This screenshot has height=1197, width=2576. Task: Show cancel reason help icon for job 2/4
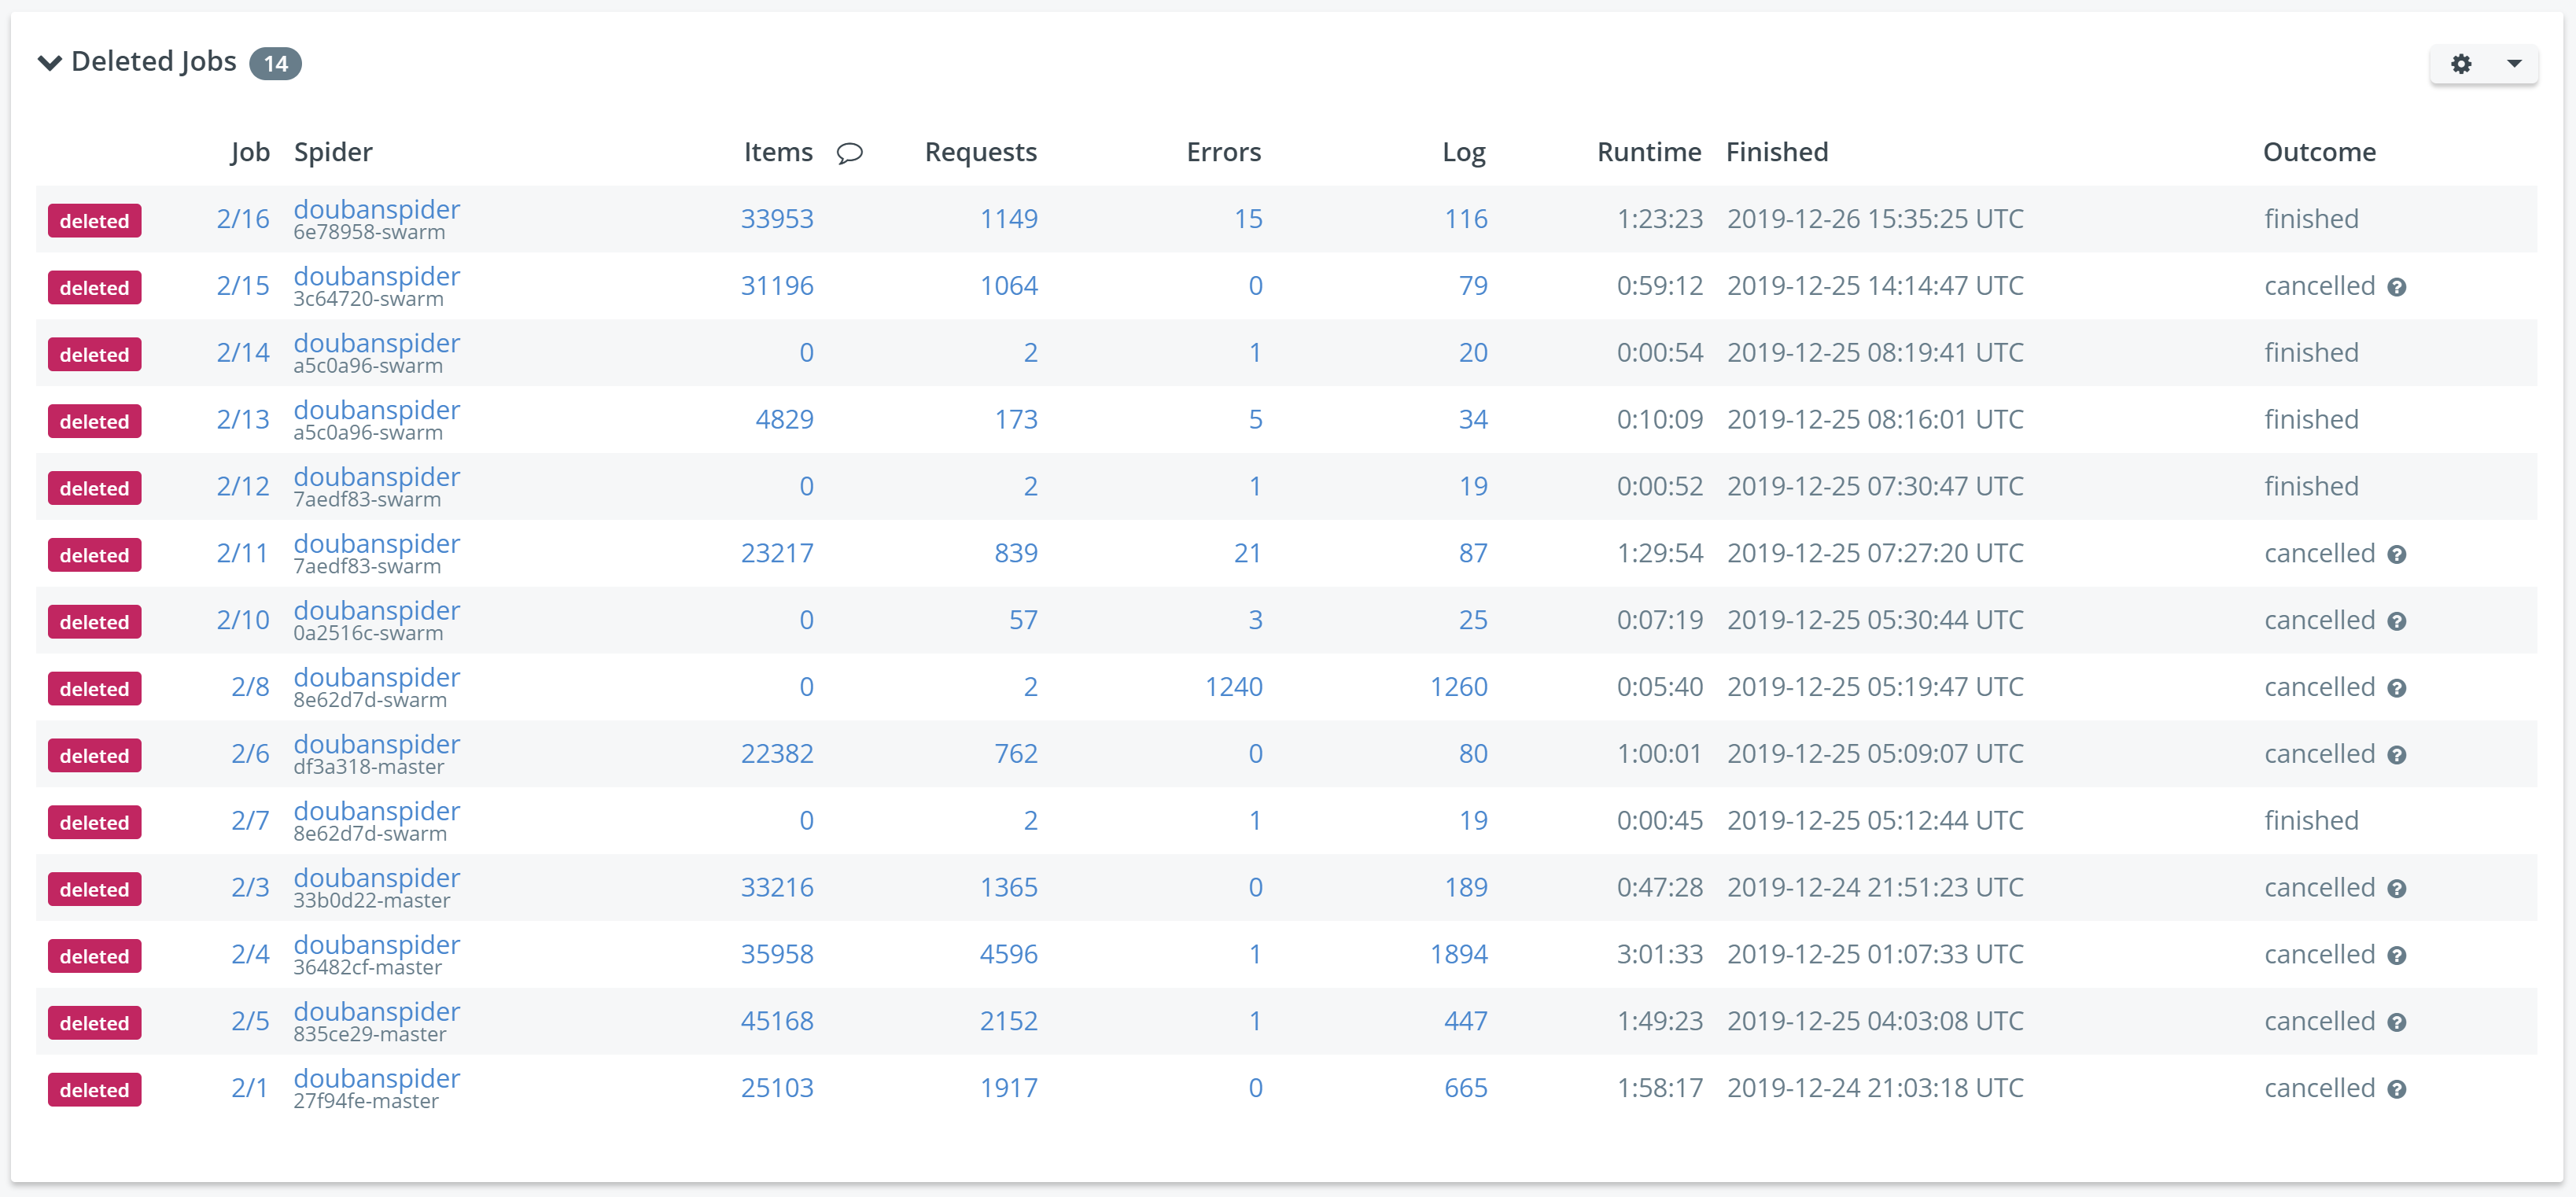[x=2397, y=956]
